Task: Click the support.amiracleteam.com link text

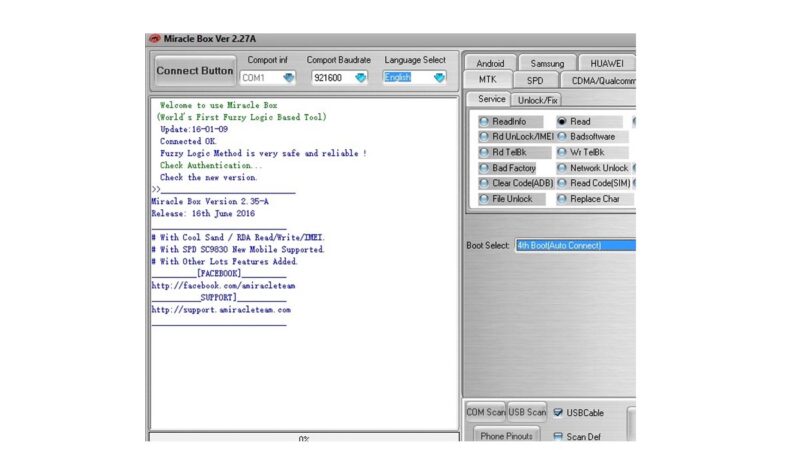Action: pos(221,310)
